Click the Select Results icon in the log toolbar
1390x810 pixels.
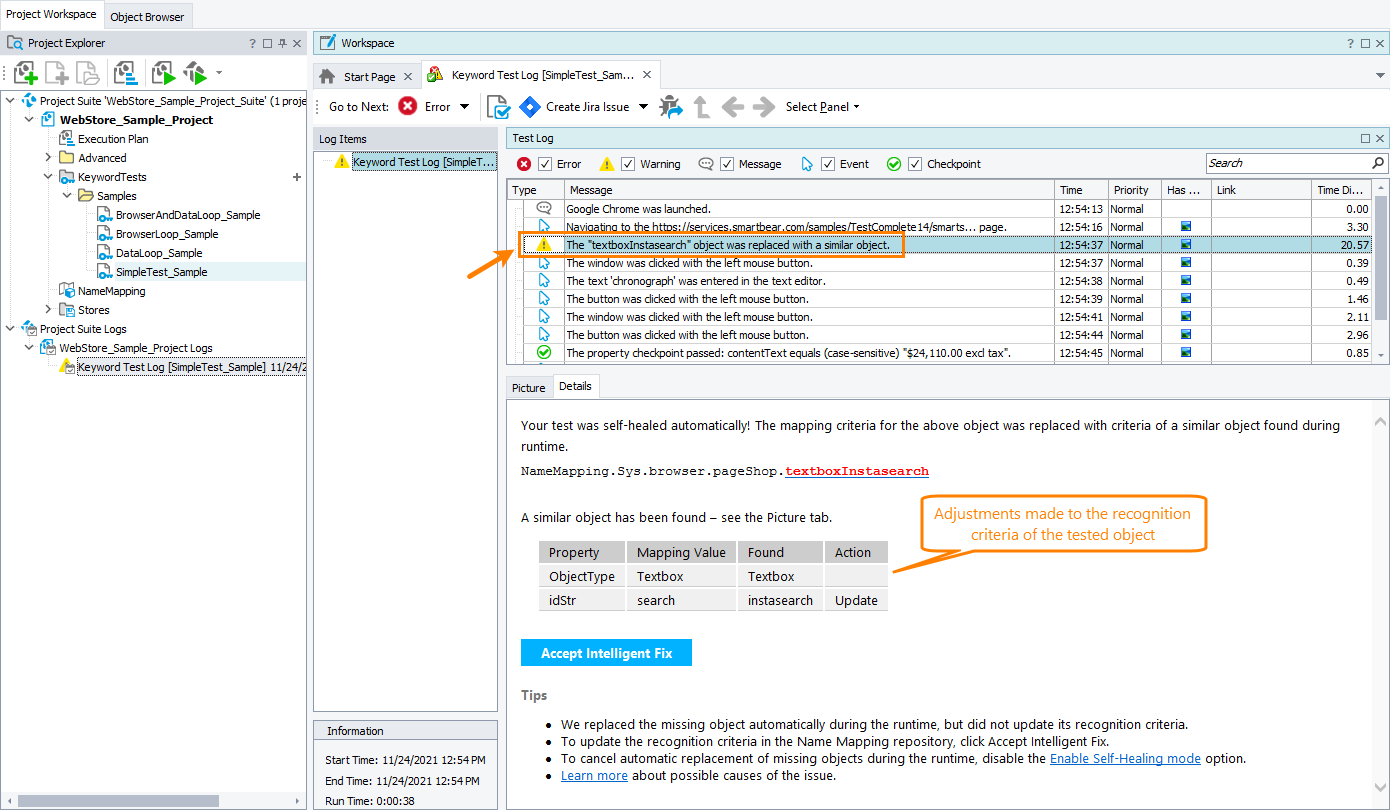[x=499, y=106]
